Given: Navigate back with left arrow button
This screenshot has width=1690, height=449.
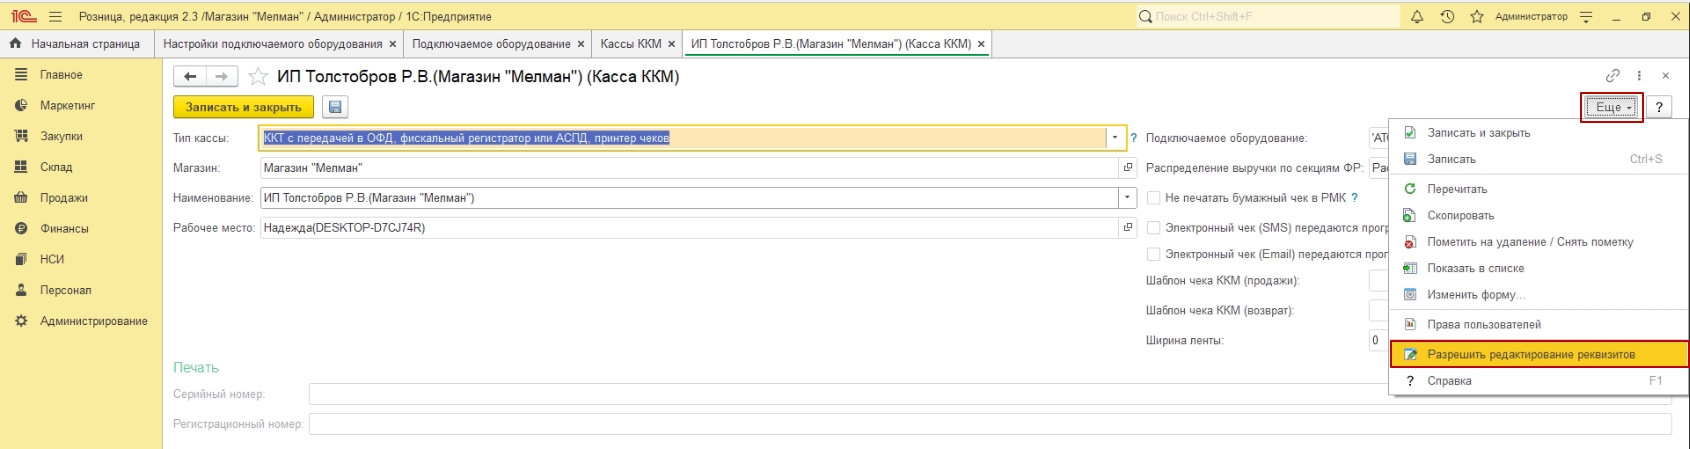Looking at the screenshot, I should pyautogui.click(x=190, y=76).
